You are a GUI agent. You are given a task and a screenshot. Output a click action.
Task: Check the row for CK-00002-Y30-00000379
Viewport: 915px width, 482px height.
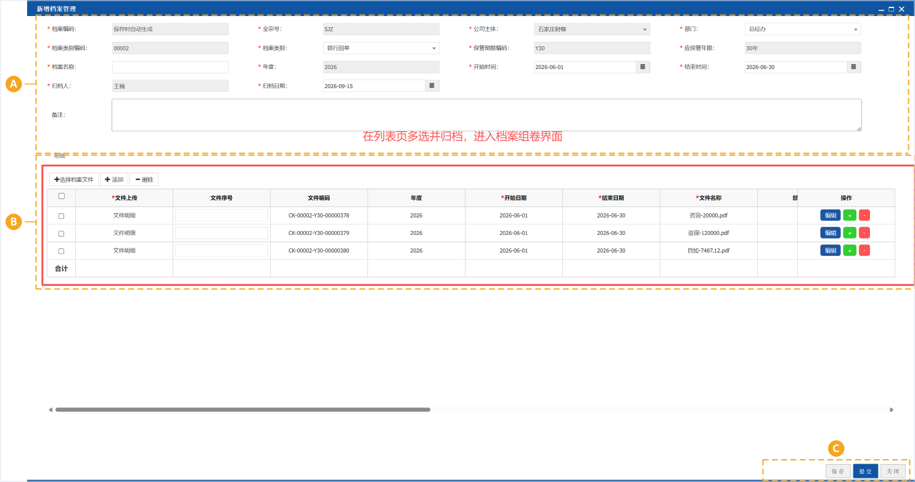[x=61, y=233]
